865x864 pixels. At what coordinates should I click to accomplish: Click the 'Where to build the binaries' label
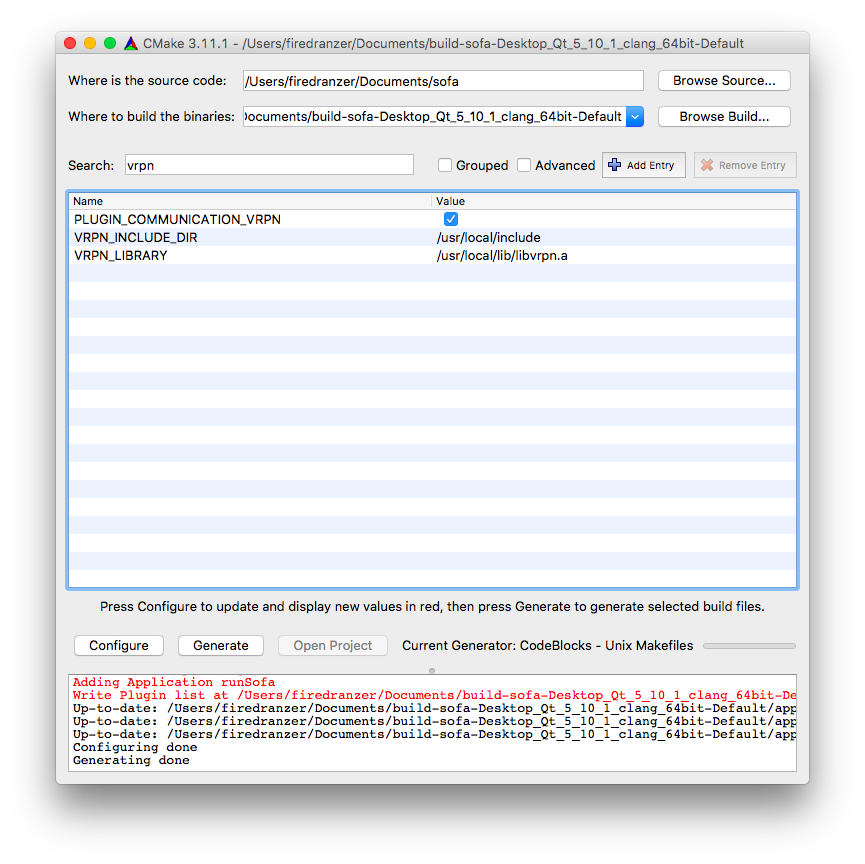pyautogui.click(x=152, y=116)
